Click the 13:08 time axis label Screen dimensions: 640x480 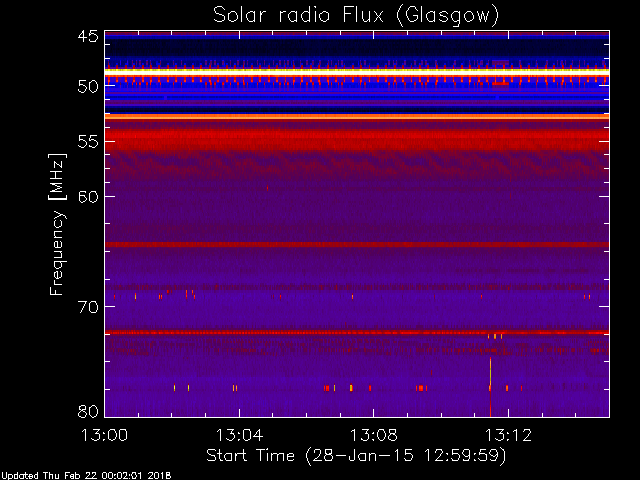click(374, 435)
